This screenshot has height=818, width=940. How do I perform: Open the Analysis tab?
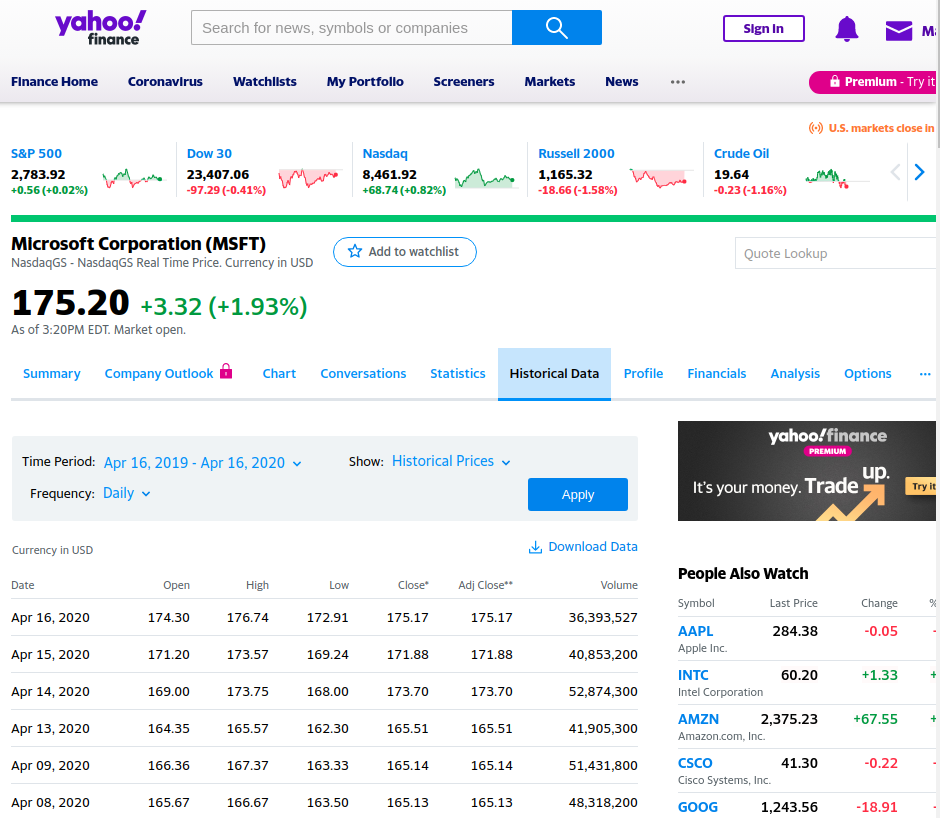pos(795,374)
